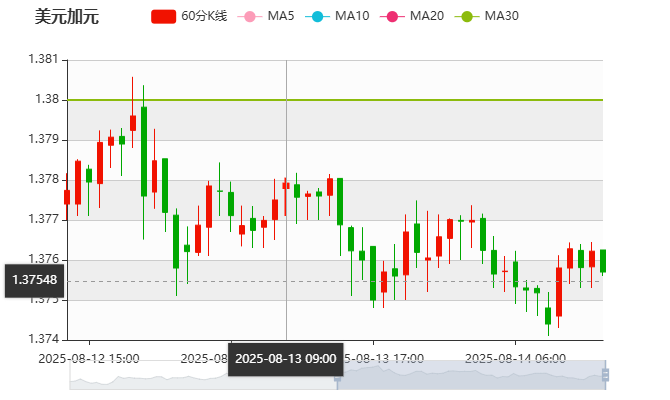Toggle the 60分K线 legend series
This screenshot has height=400, width=670.
(x=189, y=16)
